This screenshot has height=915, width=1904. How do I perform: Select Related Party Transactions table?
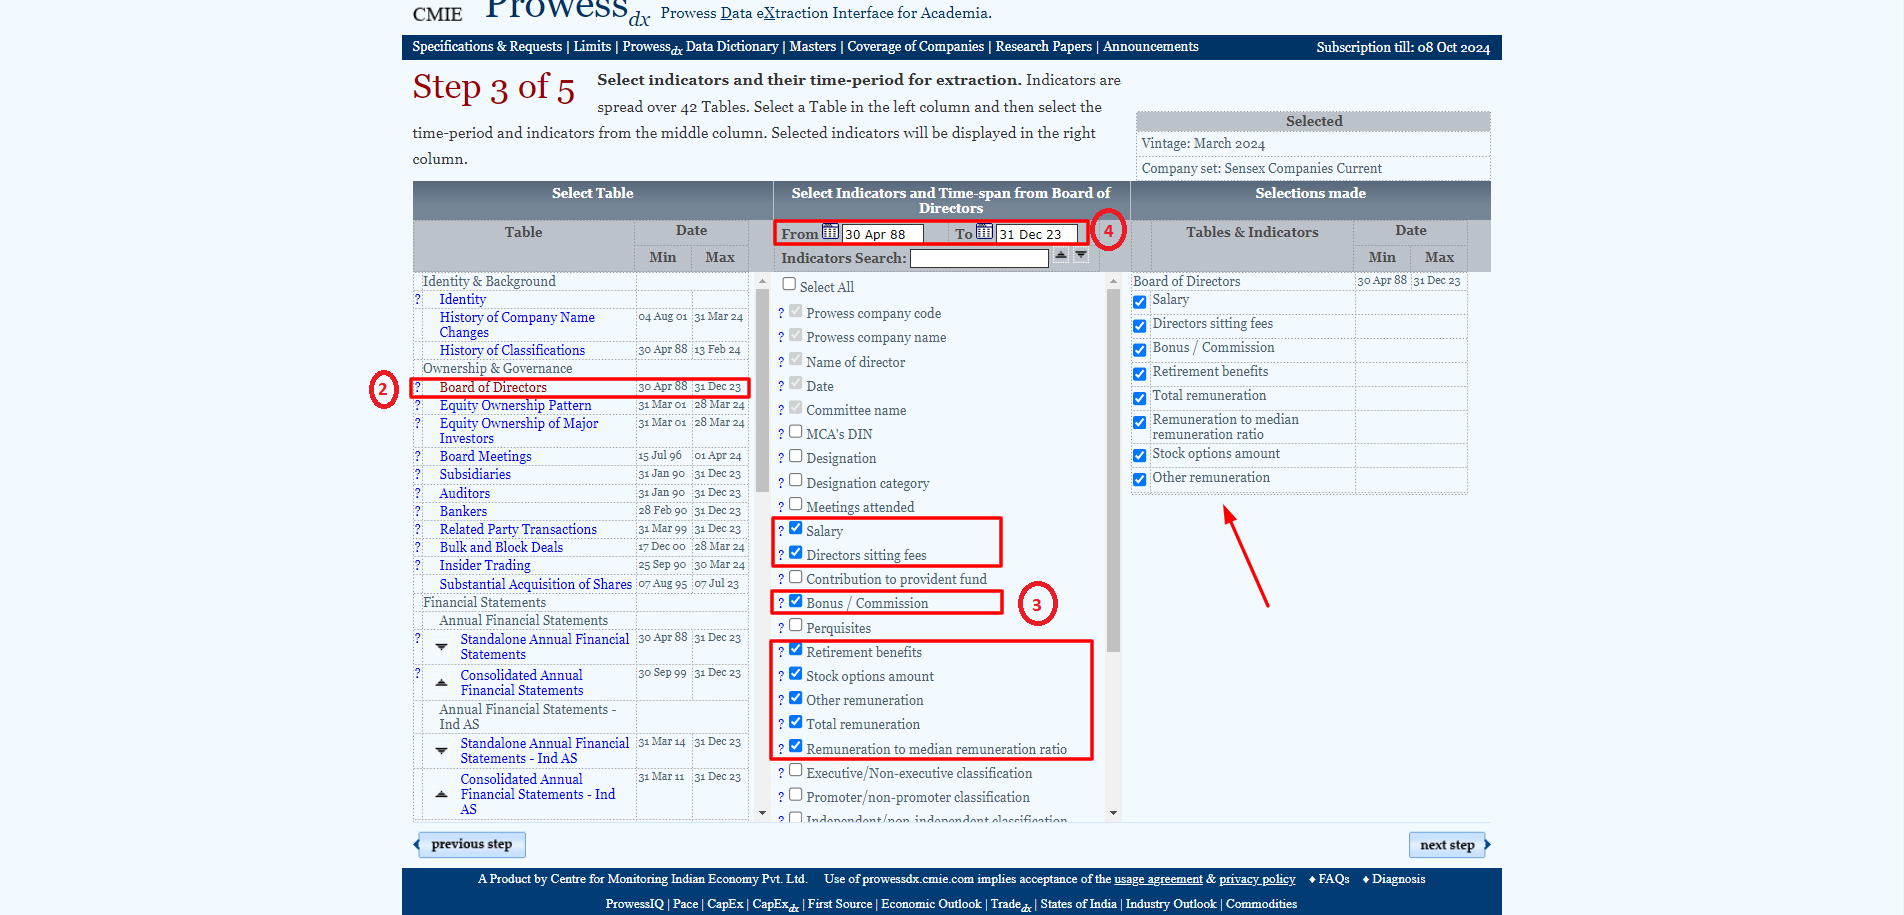518,530
